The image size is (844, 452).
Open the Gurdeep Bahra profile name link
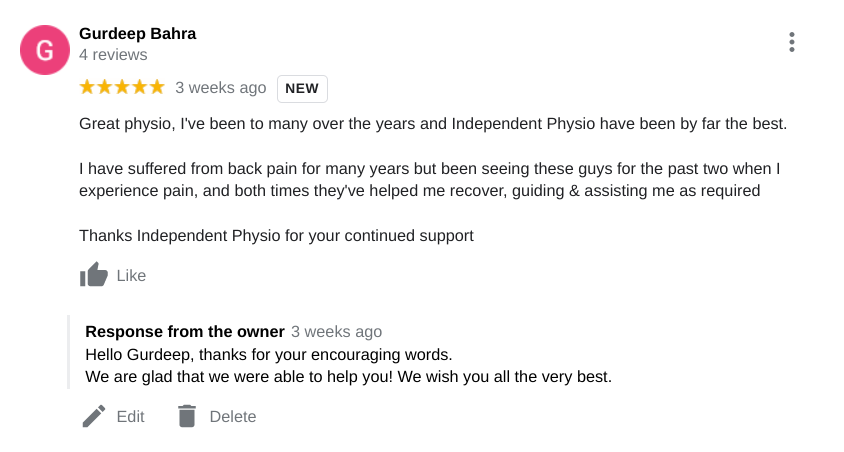(137, 33)
